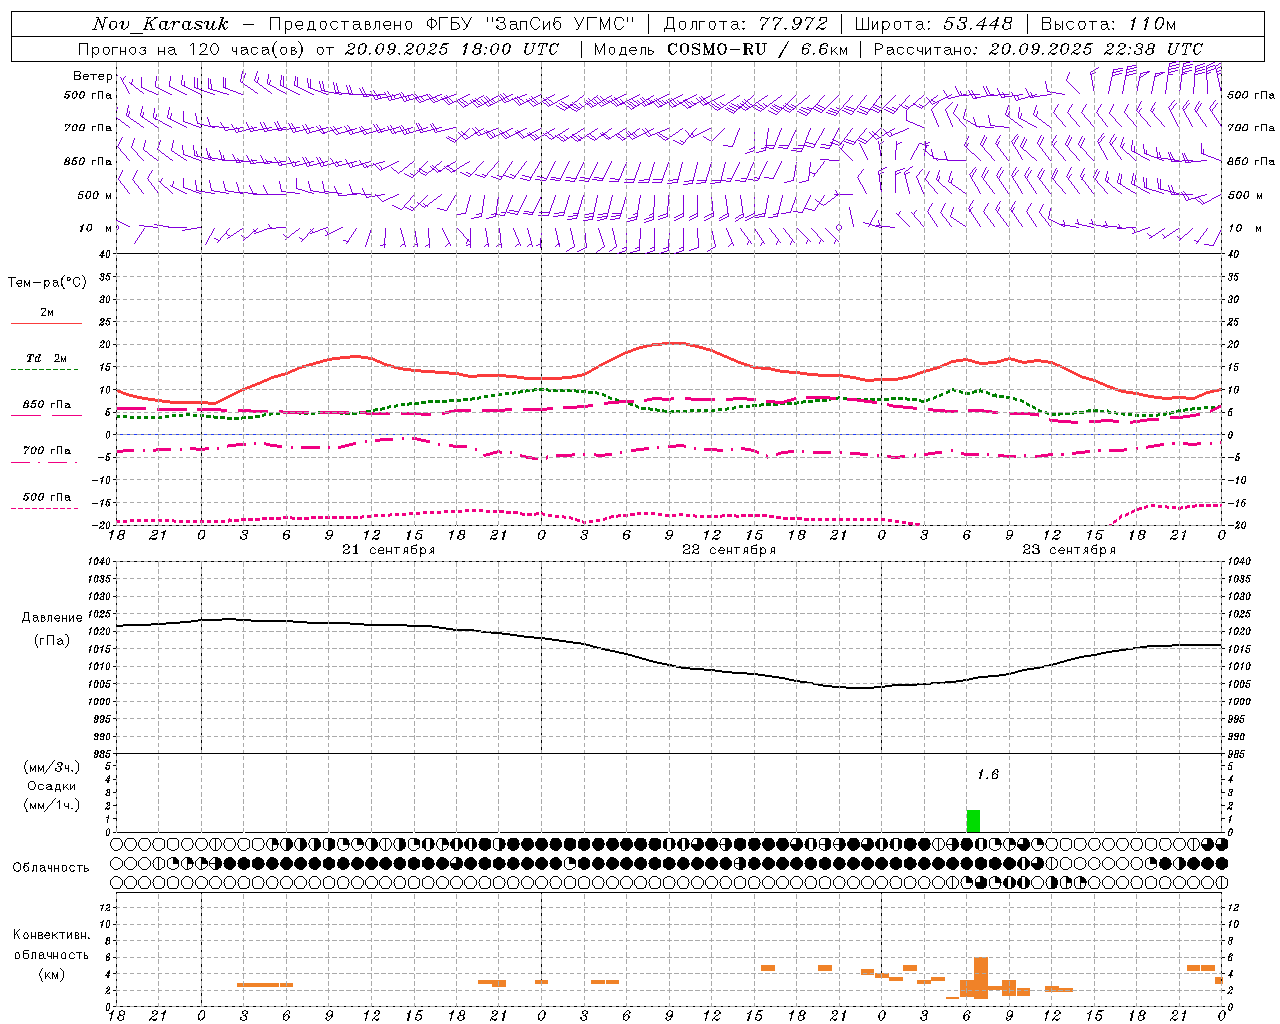Click the solid red line sample beside the '2м' legend entry
Viewport: 1280px width, 1024px height.
click(46, 324)
